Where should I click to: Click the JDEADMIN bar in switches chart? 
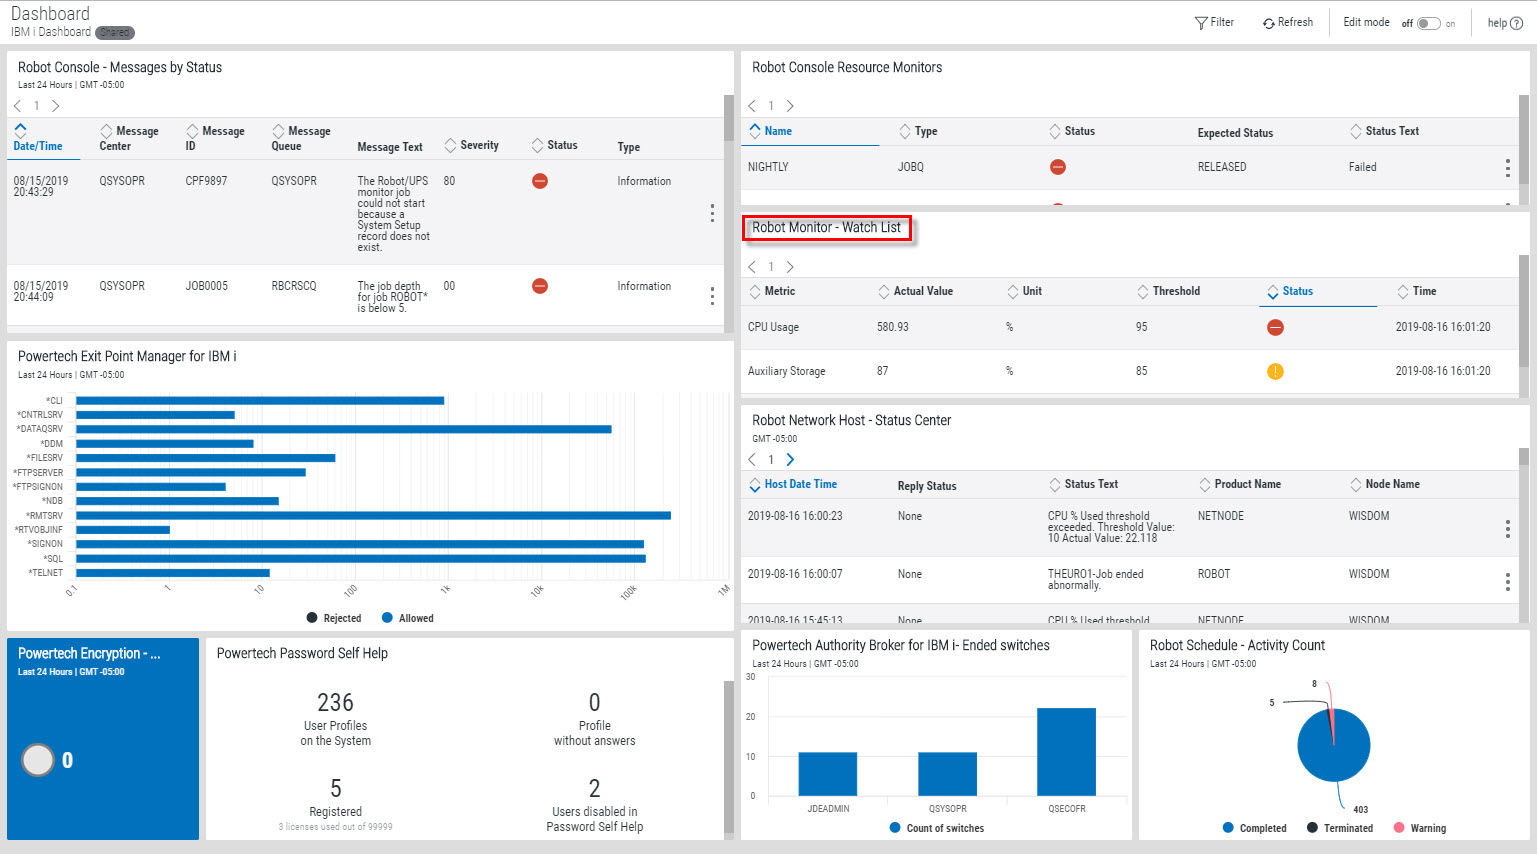pyautogui.click(x=828, y=774)
